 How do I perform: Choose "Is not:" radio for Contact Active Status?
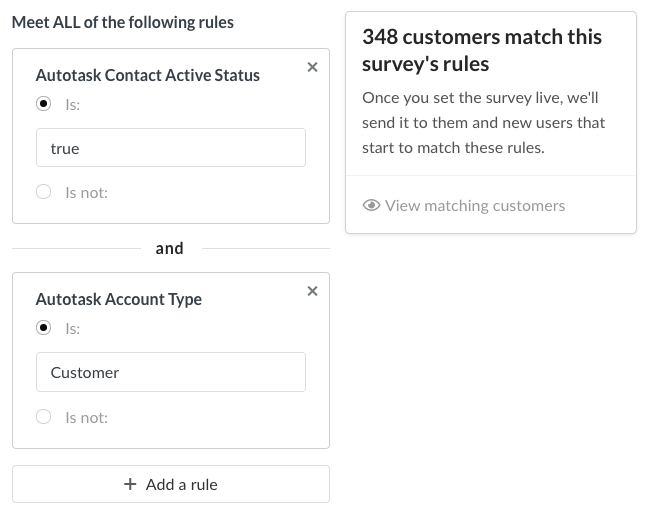point(43,192)
